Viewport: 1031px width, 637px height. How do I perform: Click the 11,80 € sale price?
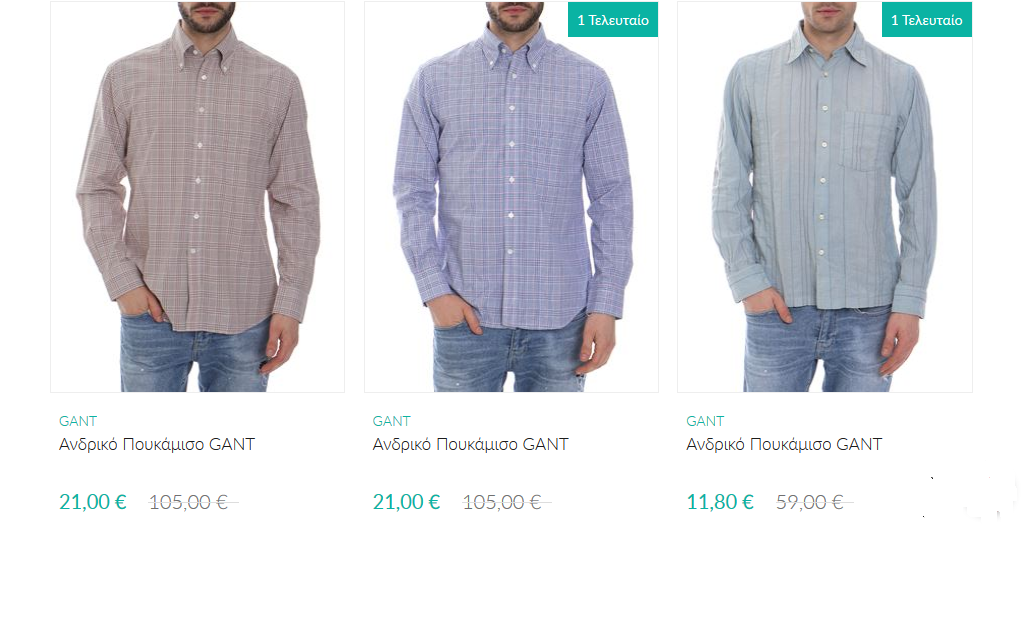coord(720,502)
